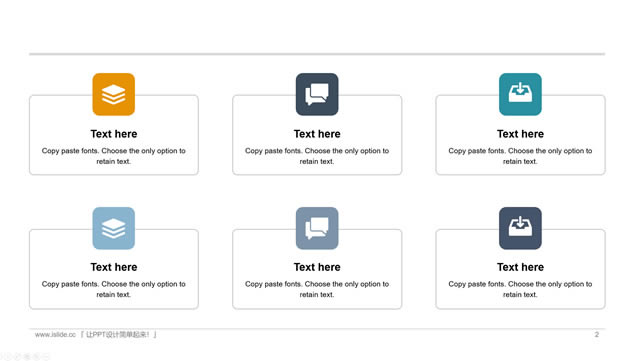Open the www.islide.cc footer link
Viewport: 635px width, 361px height.
55,335
